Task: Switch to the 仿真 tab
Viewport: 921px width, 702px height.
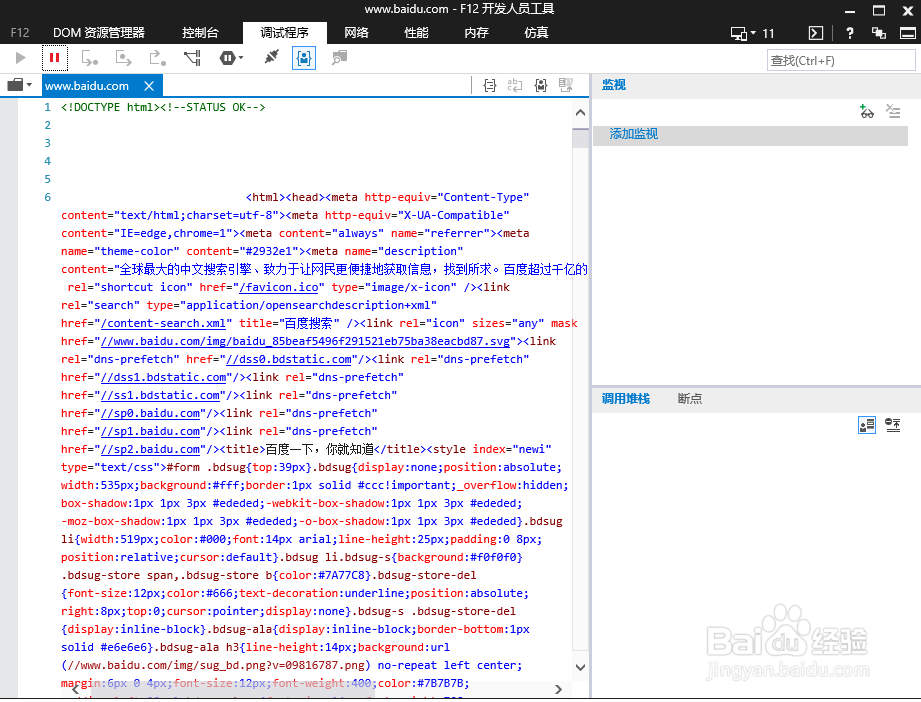Action: pos(536,33)
